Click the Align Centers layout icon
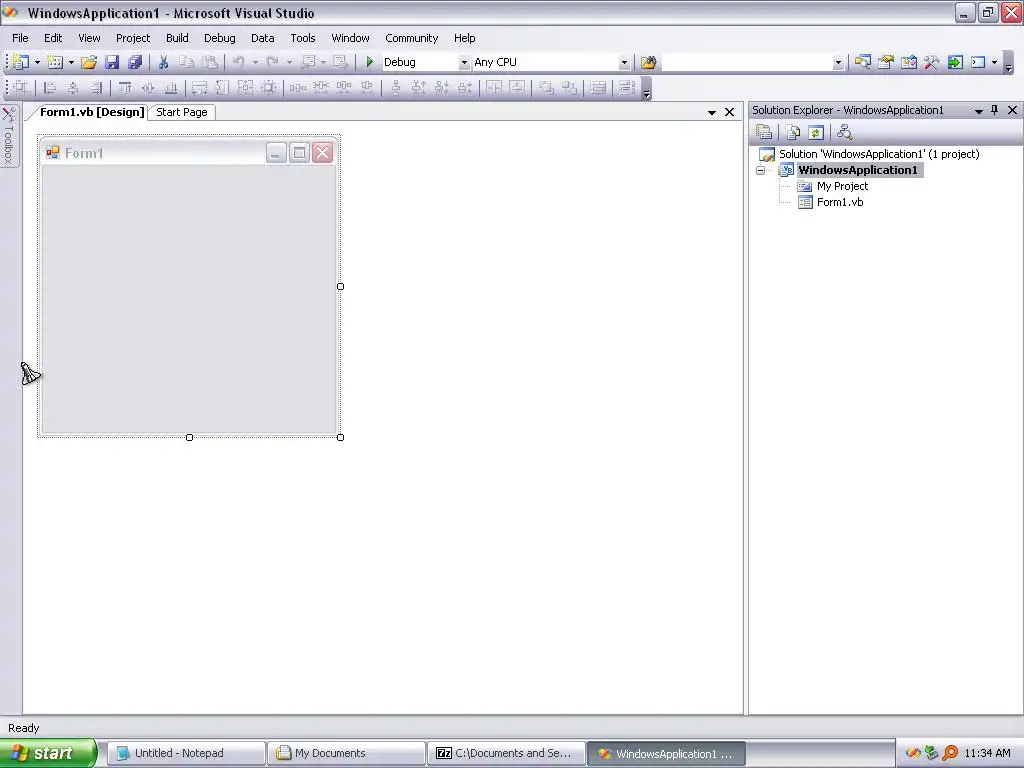 point(72,88)
